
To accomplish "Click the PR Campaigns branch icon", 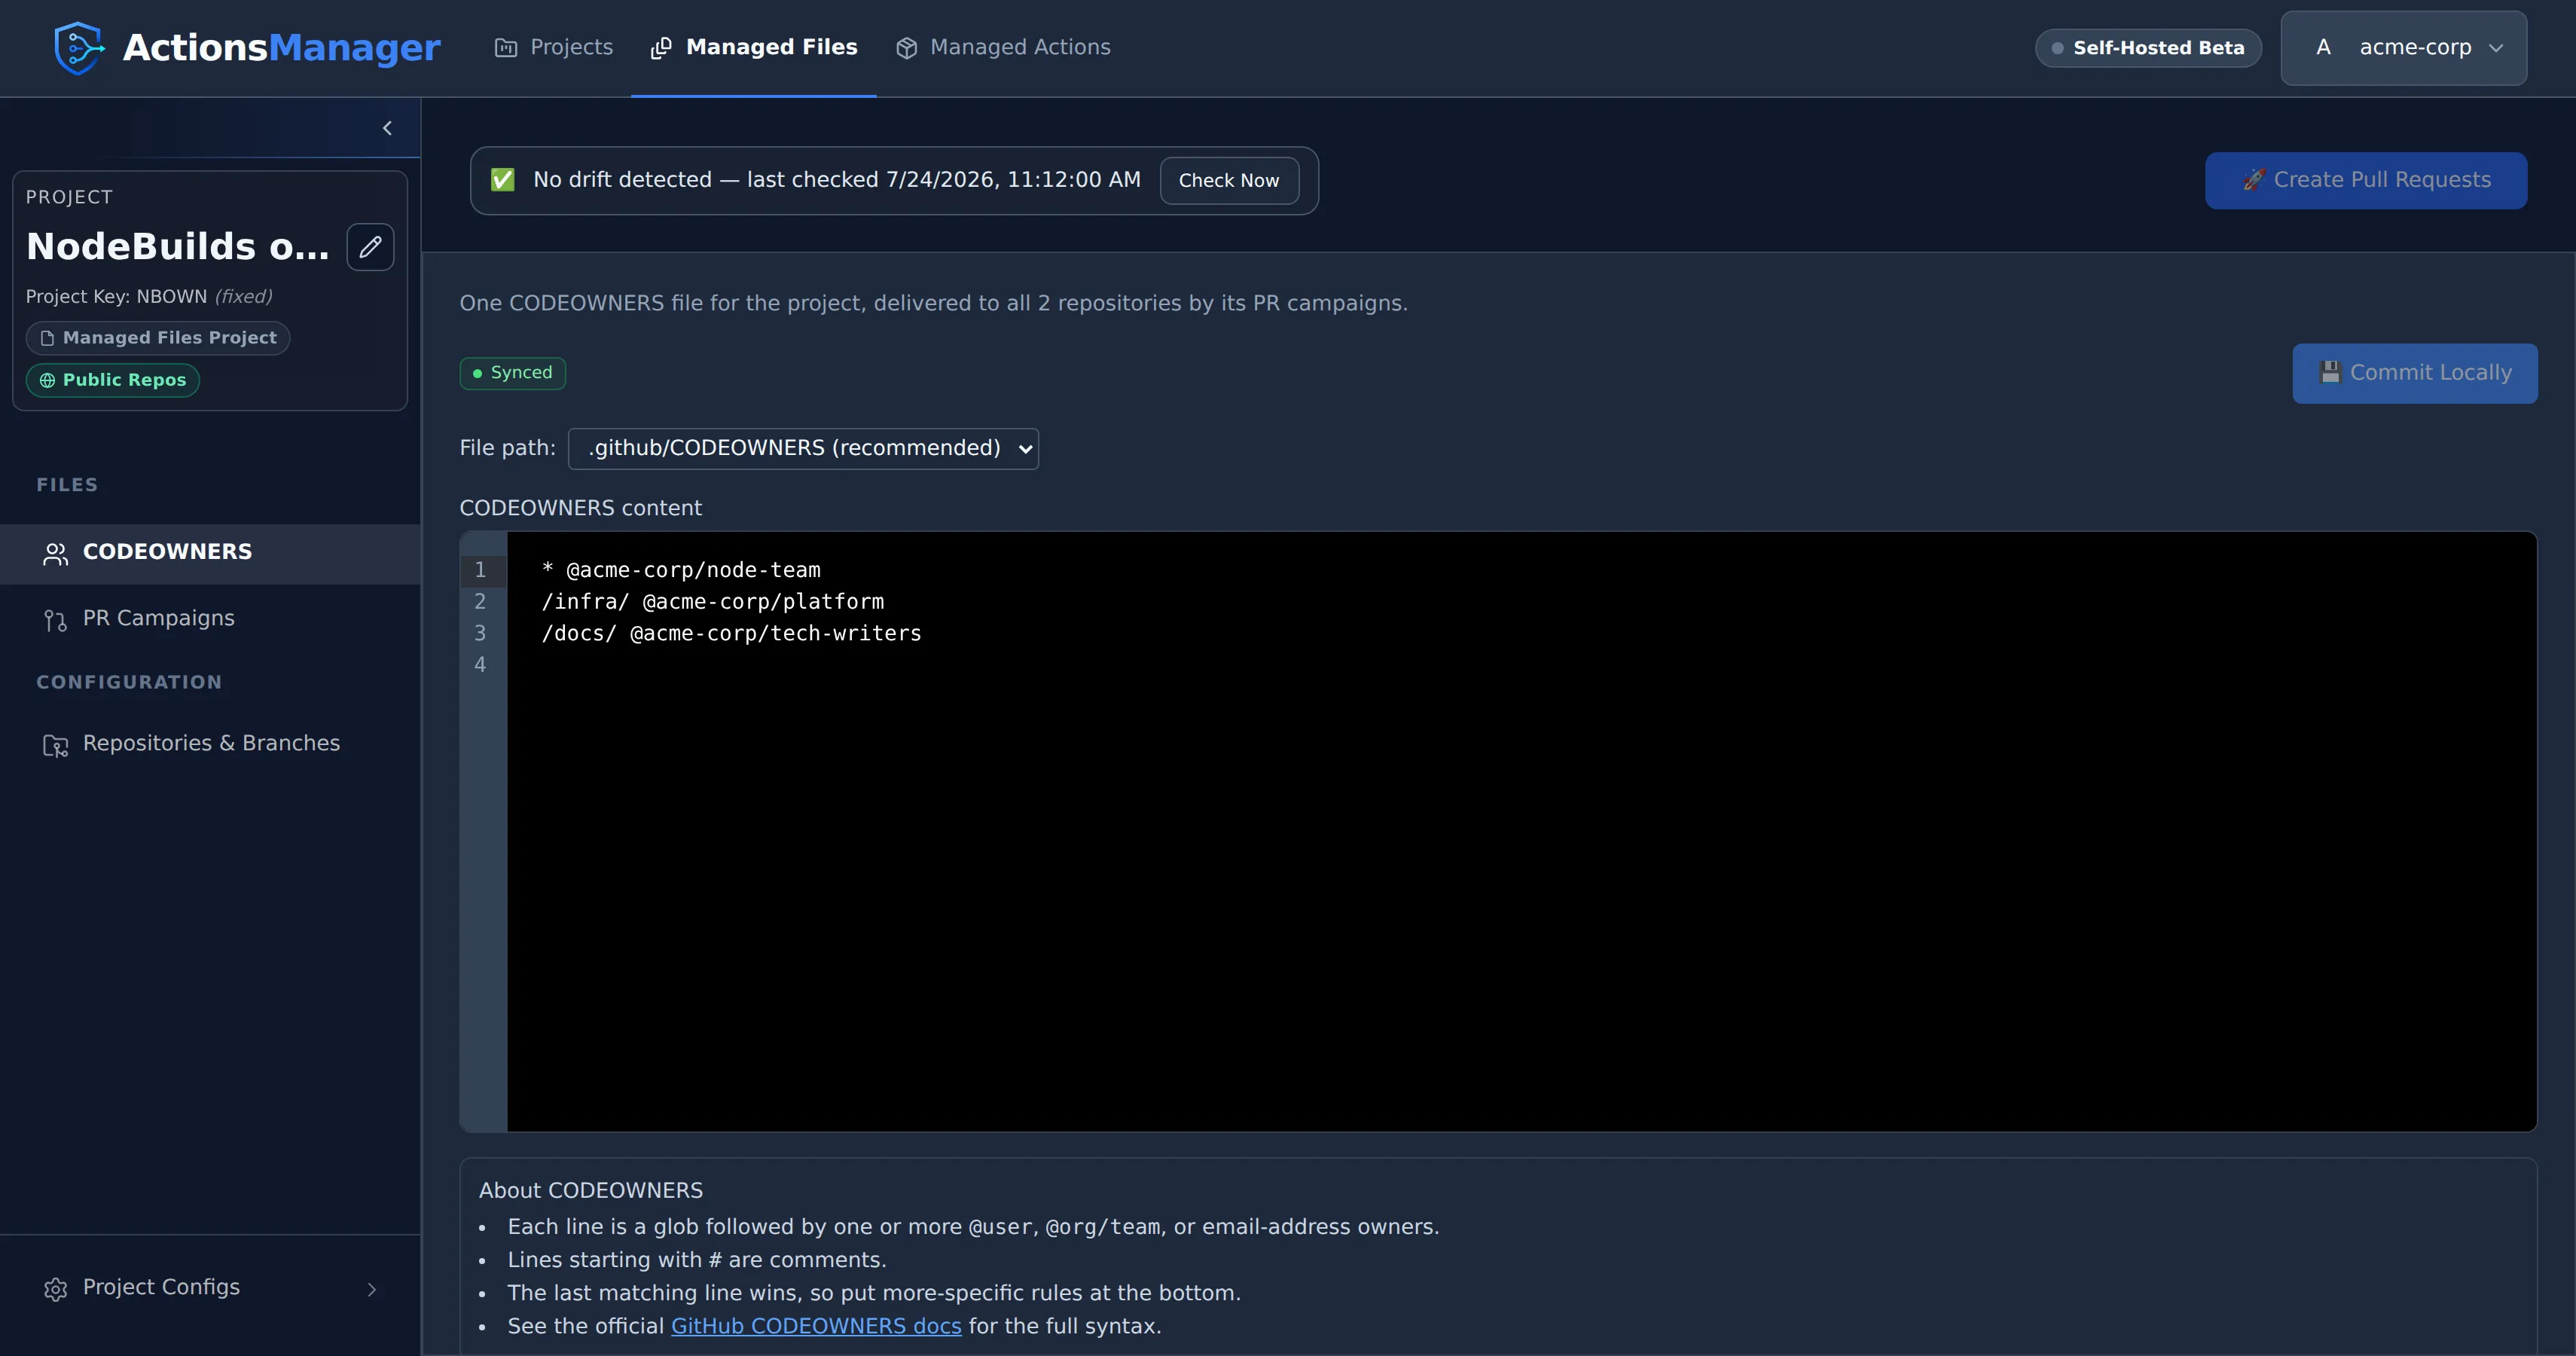I will 56,620.
